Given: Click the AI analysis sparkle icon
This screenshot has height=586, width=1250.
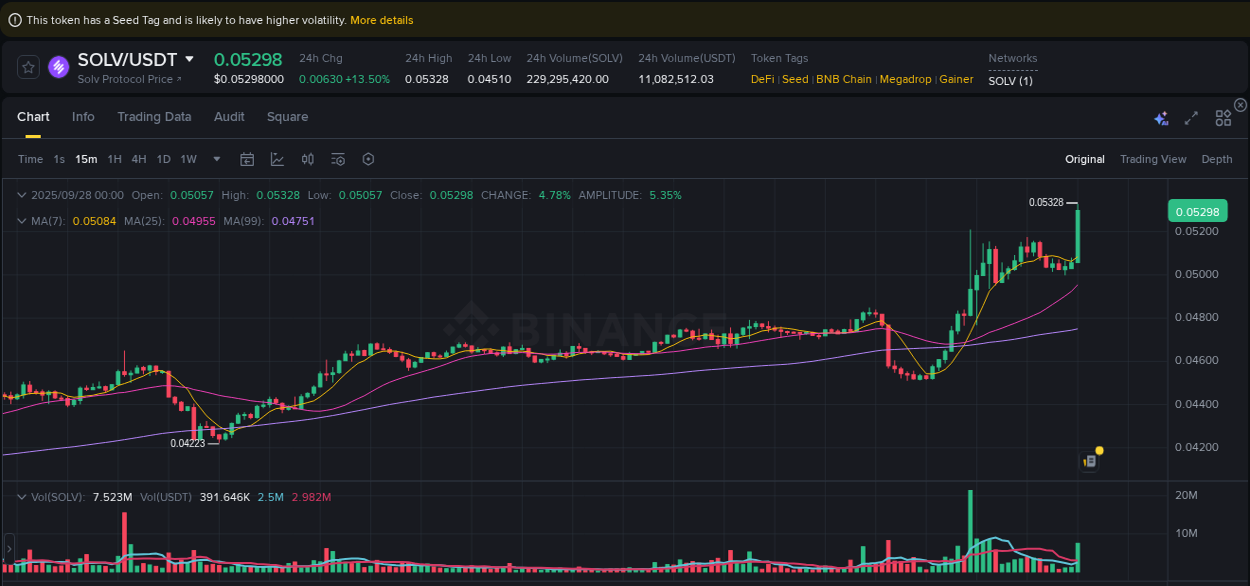Looking at the screenshot, I should (x=1161, y=117).
